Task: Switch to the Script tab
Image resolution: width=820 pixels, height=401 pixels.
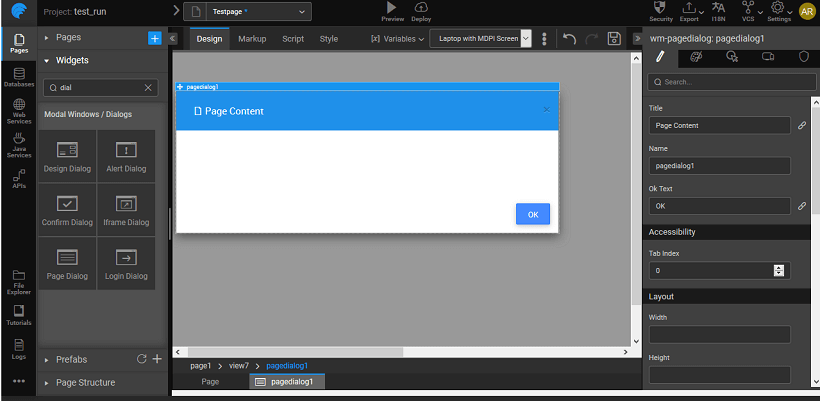Action: coord(293,39)
